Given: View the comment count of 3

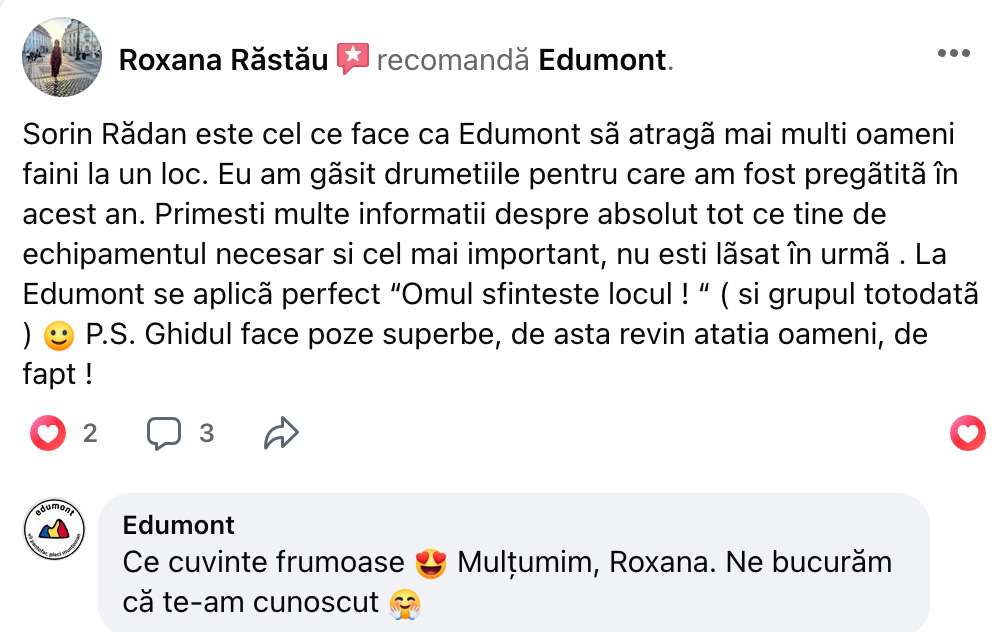Looking at the screenshot, I should coord(207,433).
